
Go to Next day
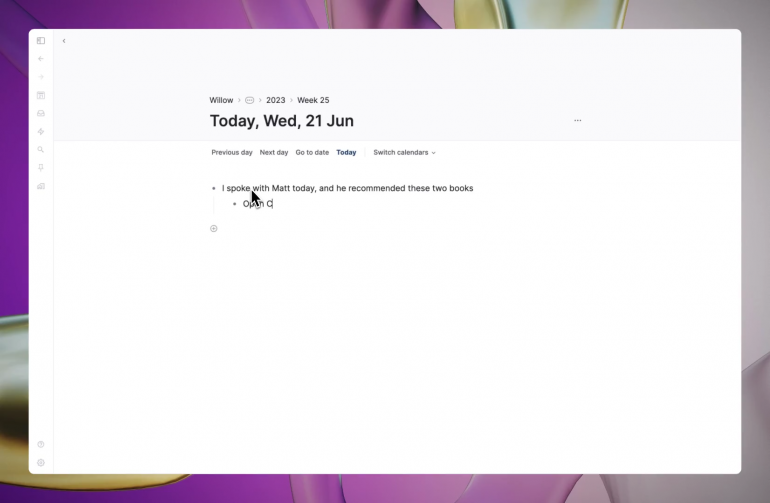pos(274,153)
